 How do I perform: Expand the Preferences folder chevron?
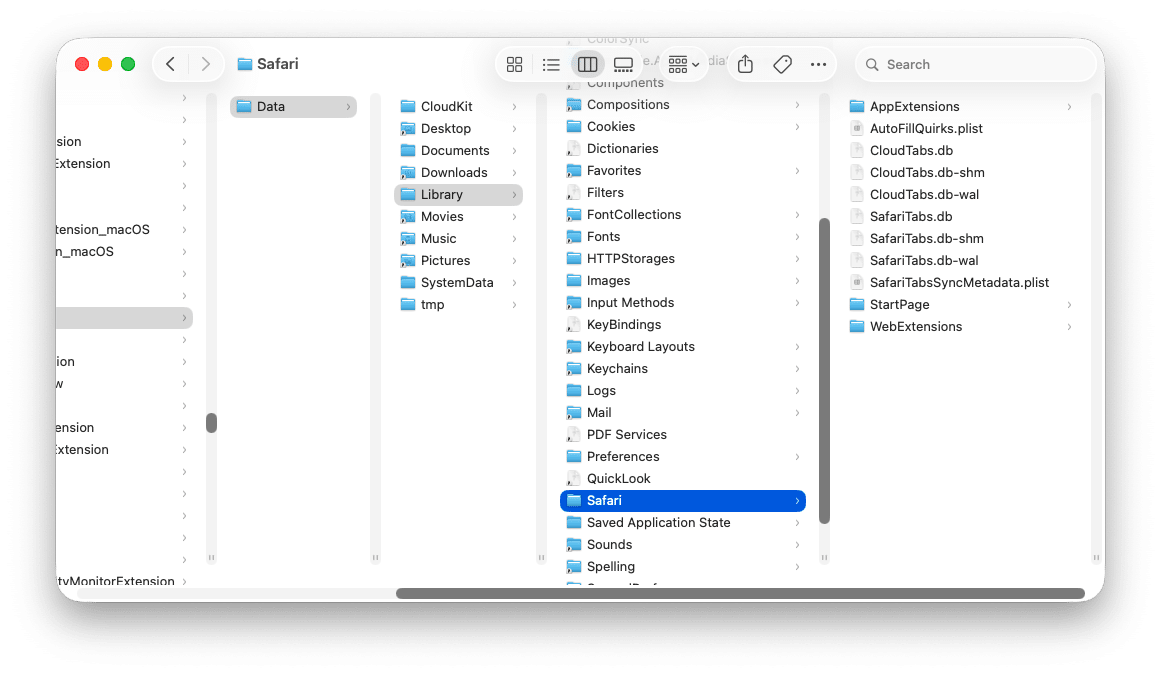coord(797,456)
